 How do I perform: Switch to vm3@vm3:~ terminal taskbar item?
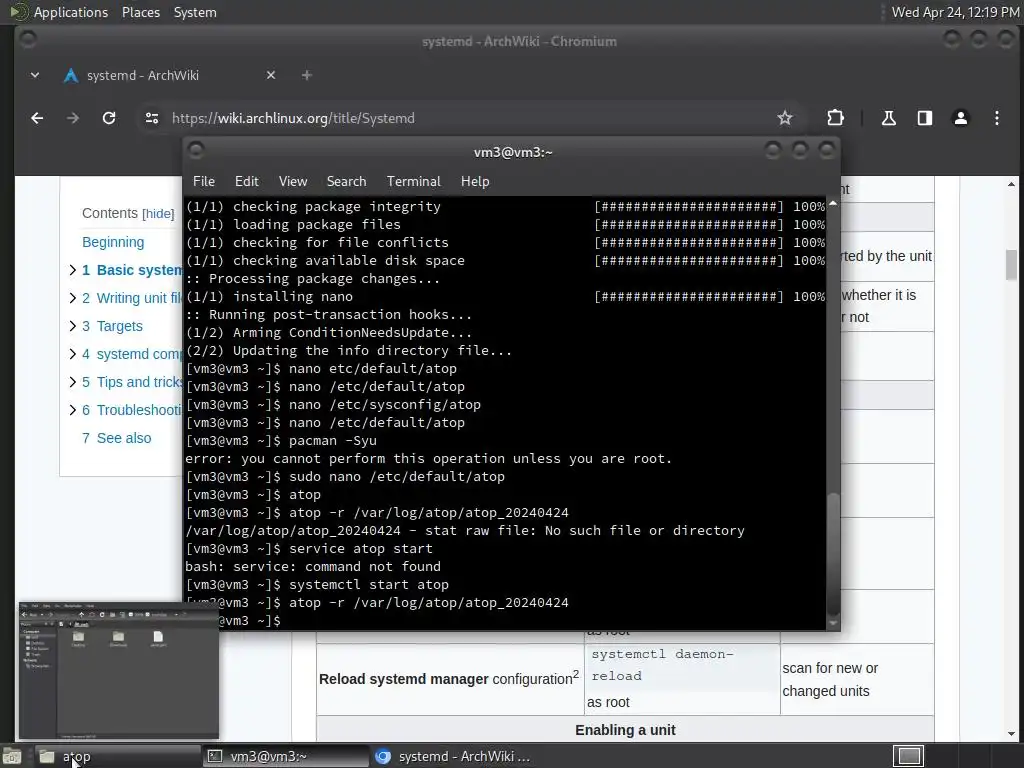click(x=285, y=756)
